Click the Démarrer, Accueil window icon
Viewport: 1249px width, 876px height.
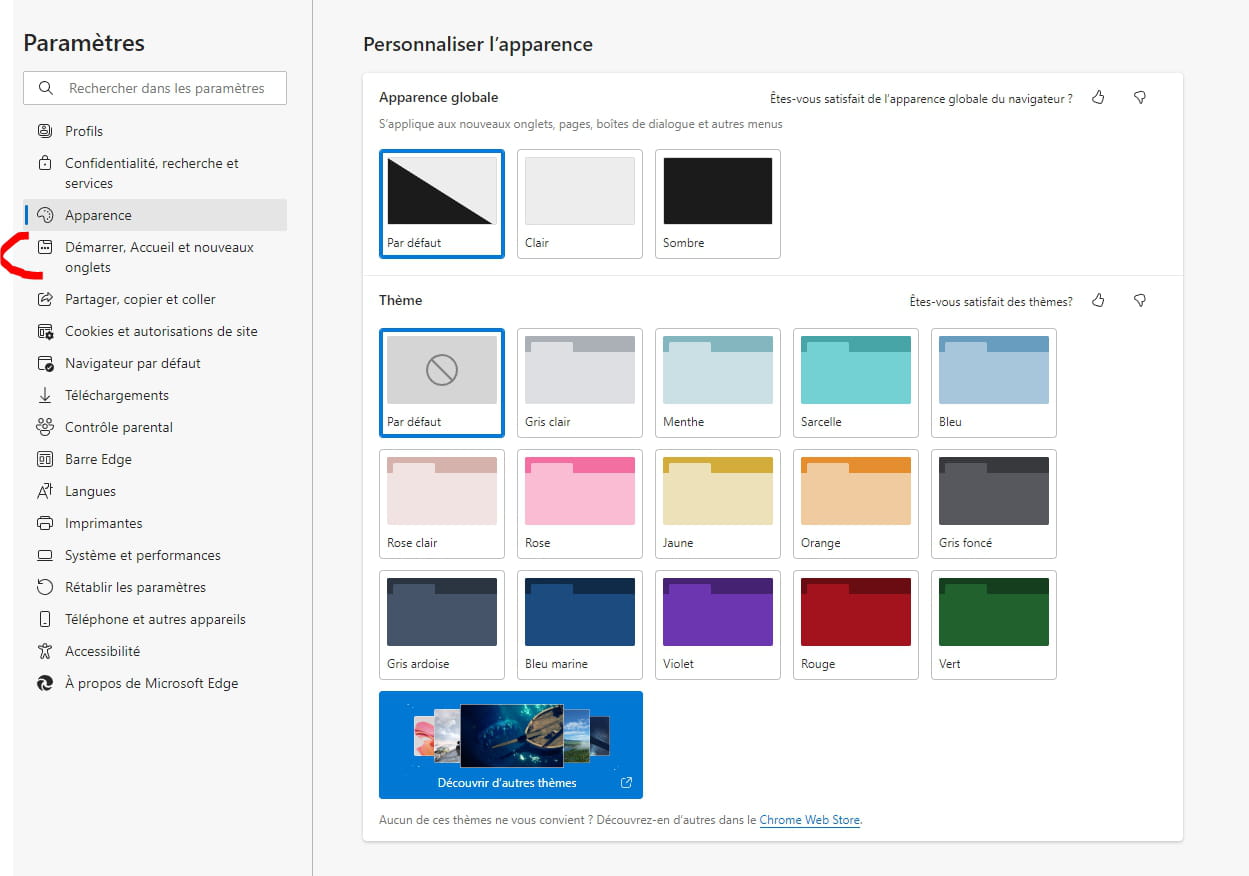[x=44, y=247]
